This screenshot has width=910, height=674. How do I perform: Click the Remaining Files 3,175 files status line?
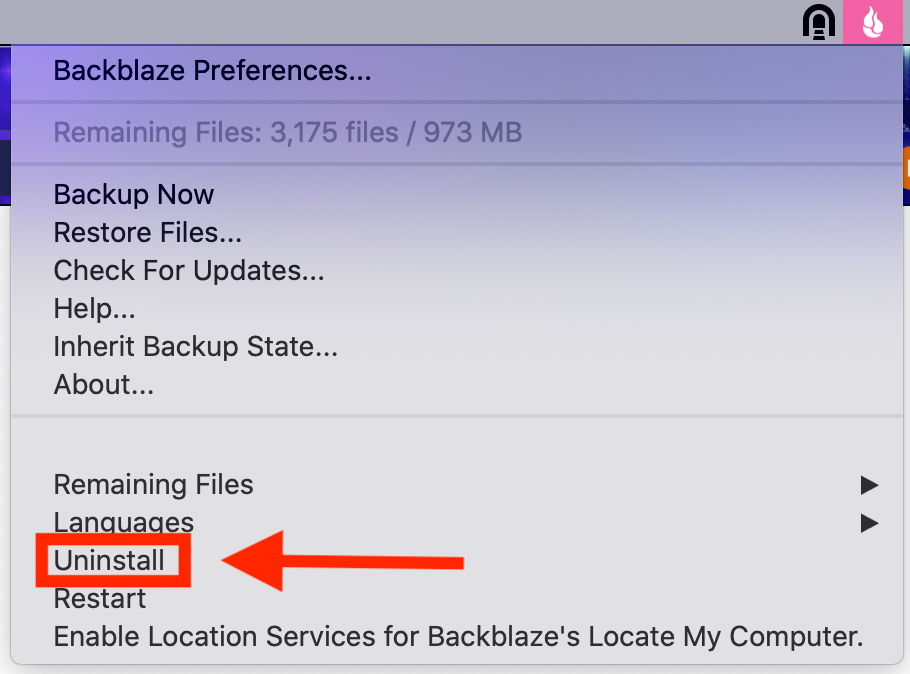pyautogui.click(x=288, y=132)
